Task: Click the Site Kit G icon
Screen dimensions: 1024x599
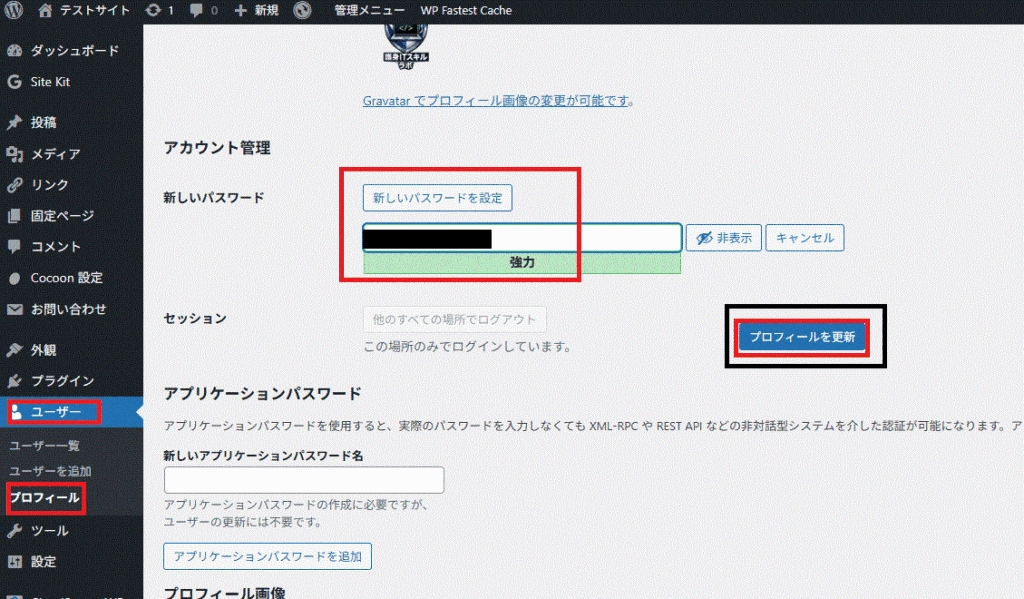Action: tap(14, 82)
